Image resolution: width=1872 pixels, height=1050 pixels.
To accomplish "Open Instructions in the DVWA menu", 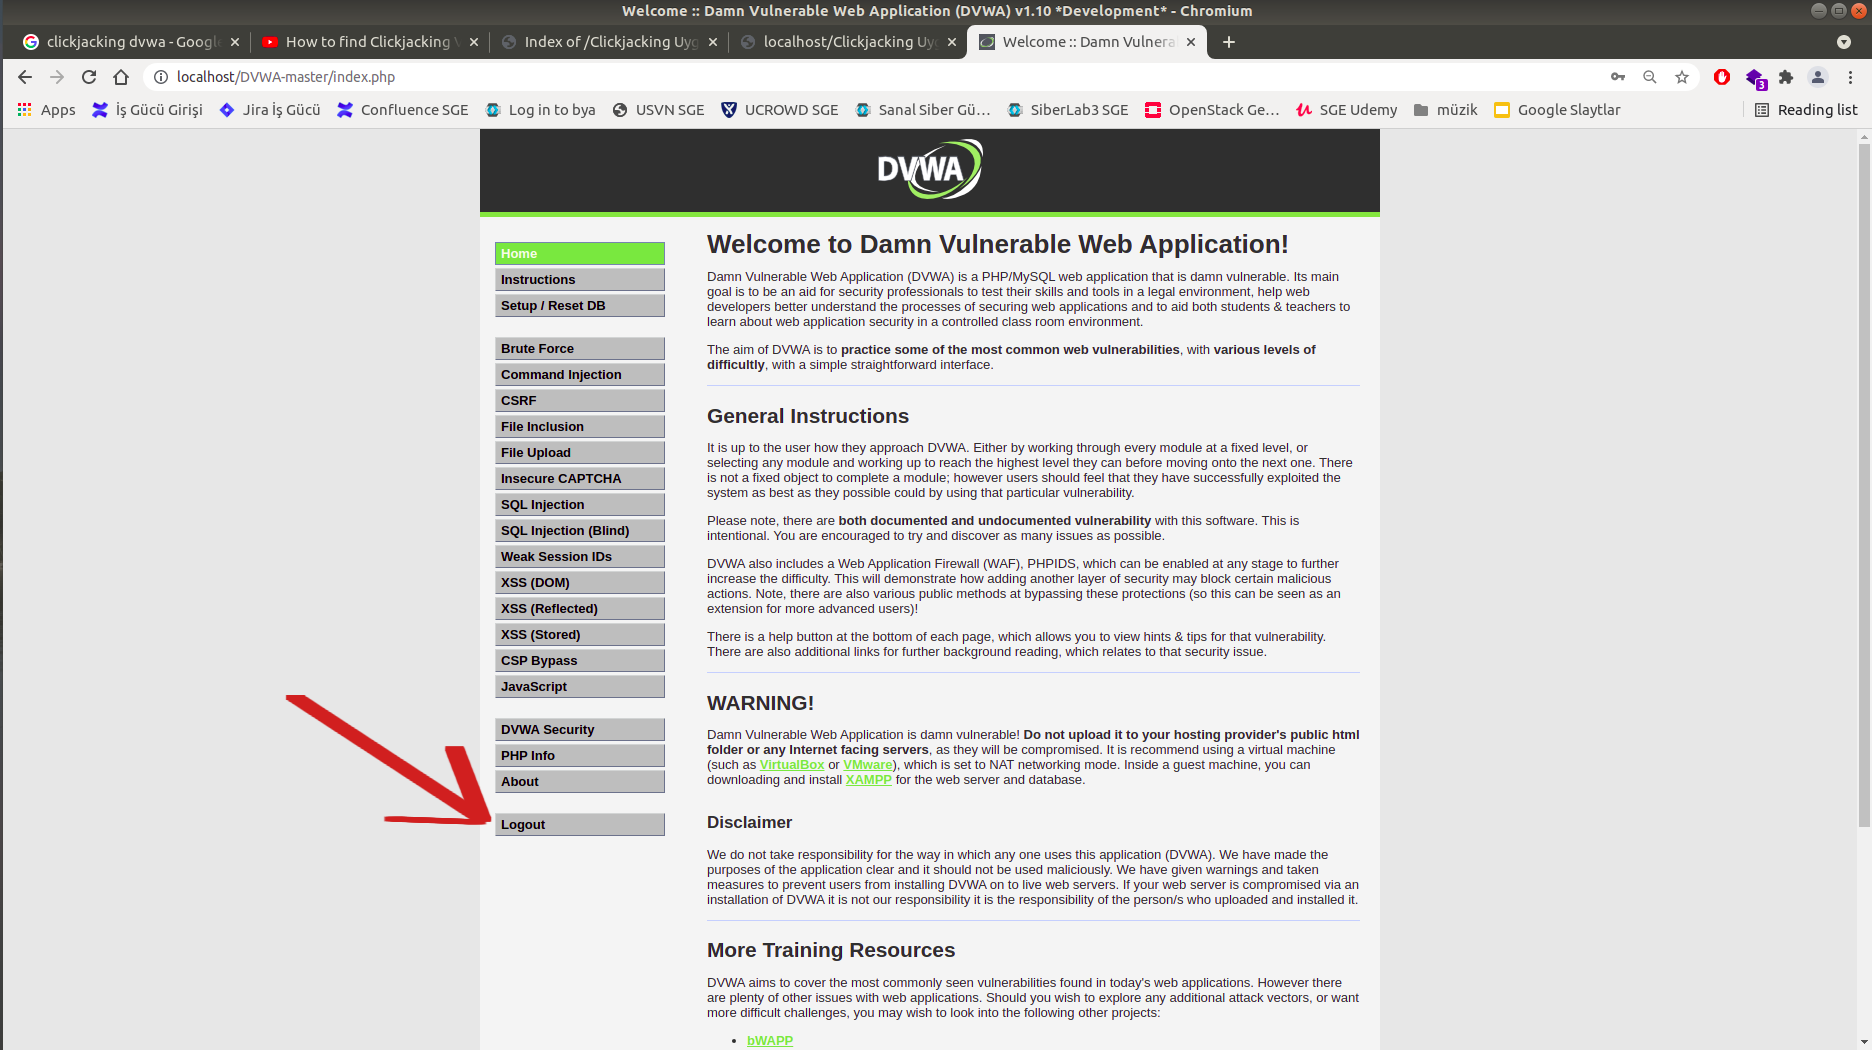I will tap(580, 280).
